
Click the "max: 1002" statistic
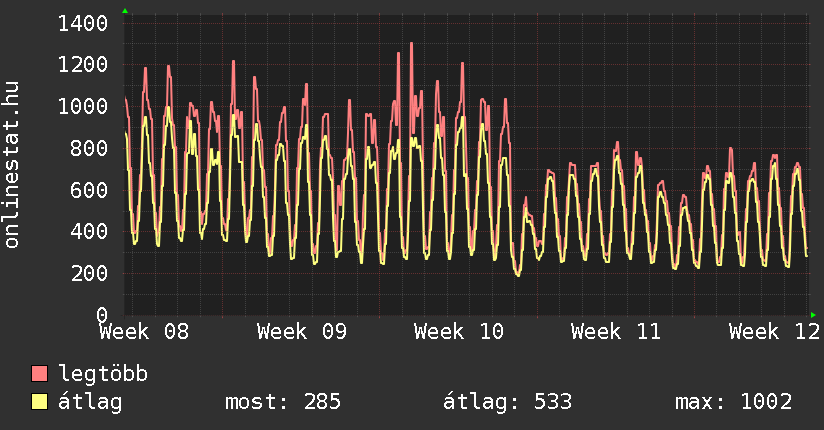tap(734, 403)
